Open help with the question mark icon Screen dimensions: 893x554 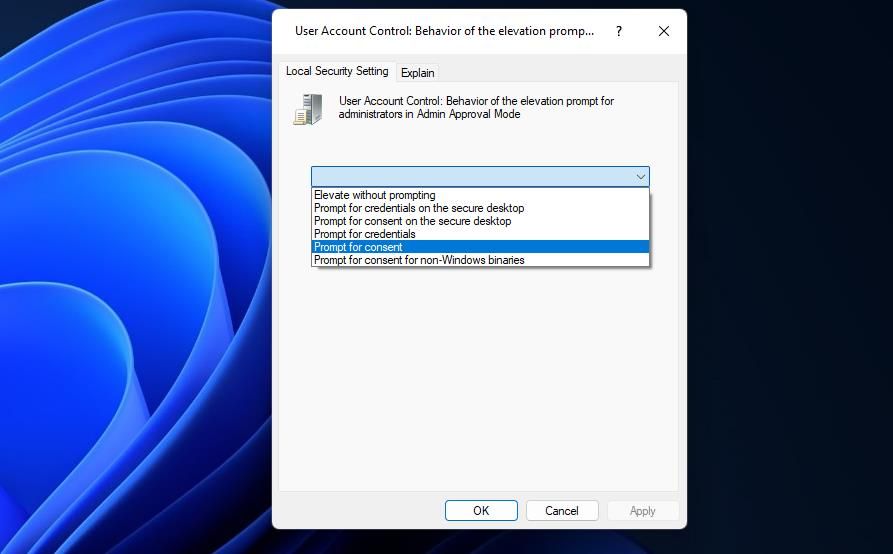[x=618, y=31]
